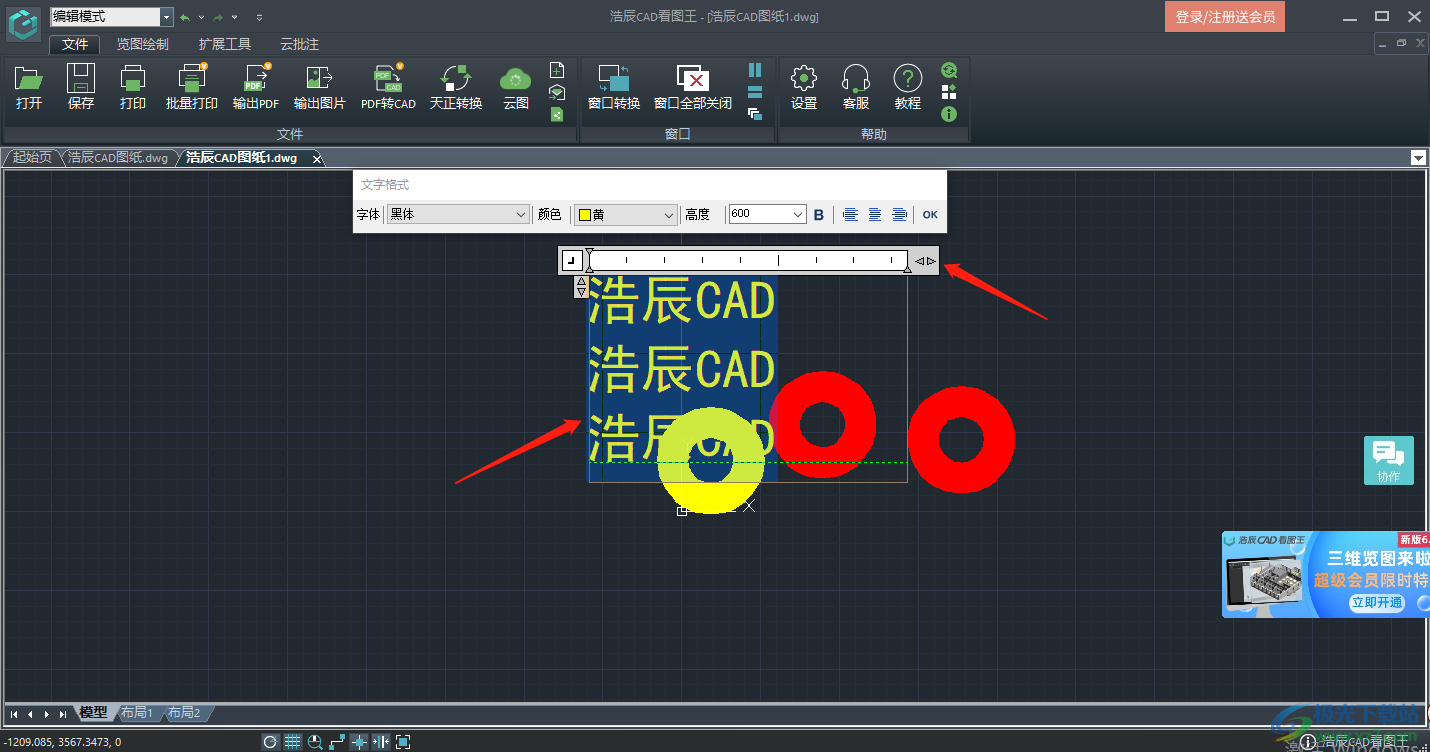
Task: Click the zoom magnifier icon in status bar
Action: click(315, 742)
